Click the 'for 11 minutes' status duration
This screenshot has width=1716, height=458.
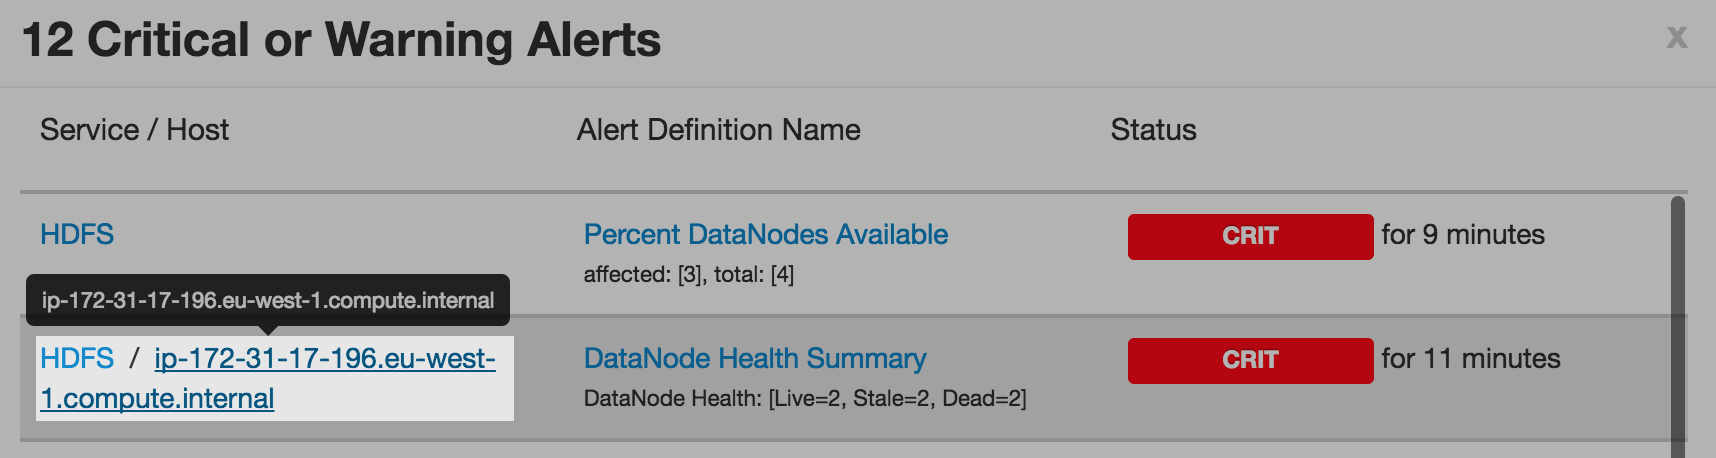point(1470,359)
